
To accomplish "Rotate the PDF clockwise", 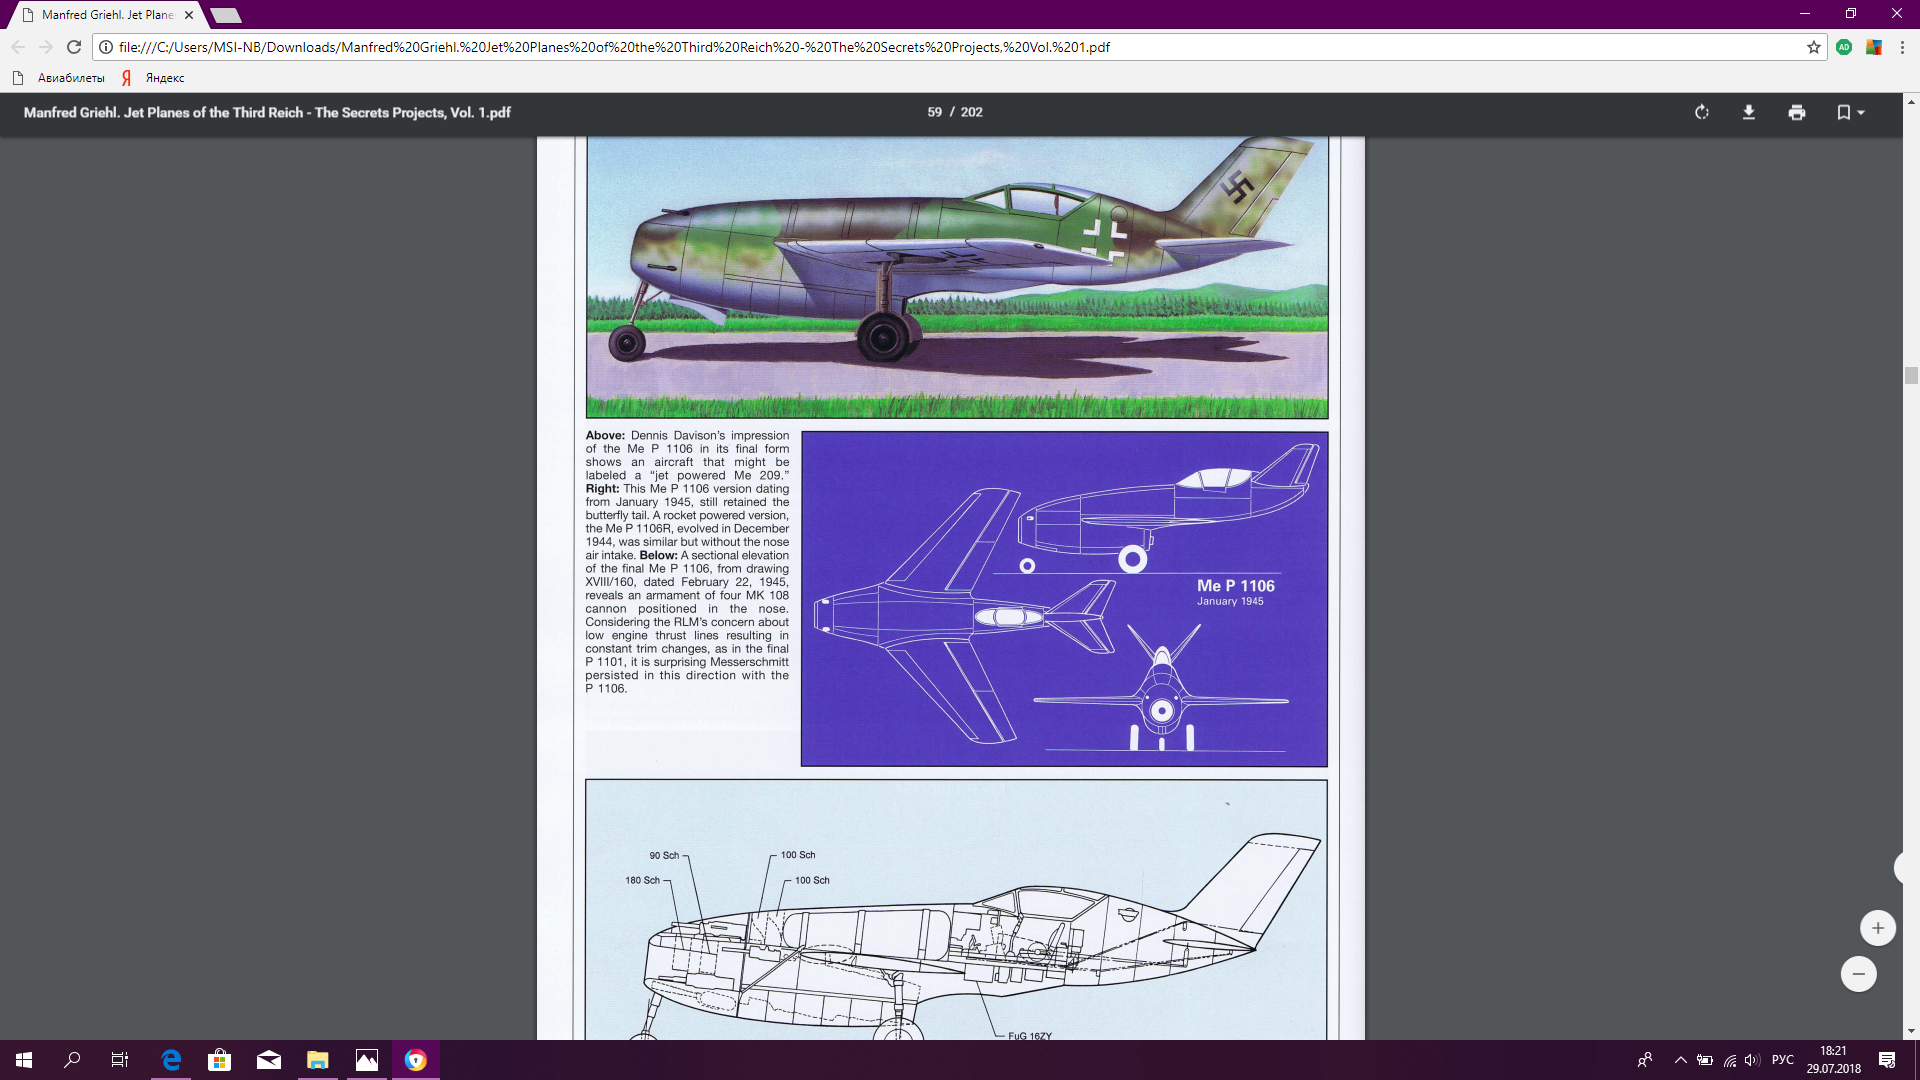I will [1702, 112].
